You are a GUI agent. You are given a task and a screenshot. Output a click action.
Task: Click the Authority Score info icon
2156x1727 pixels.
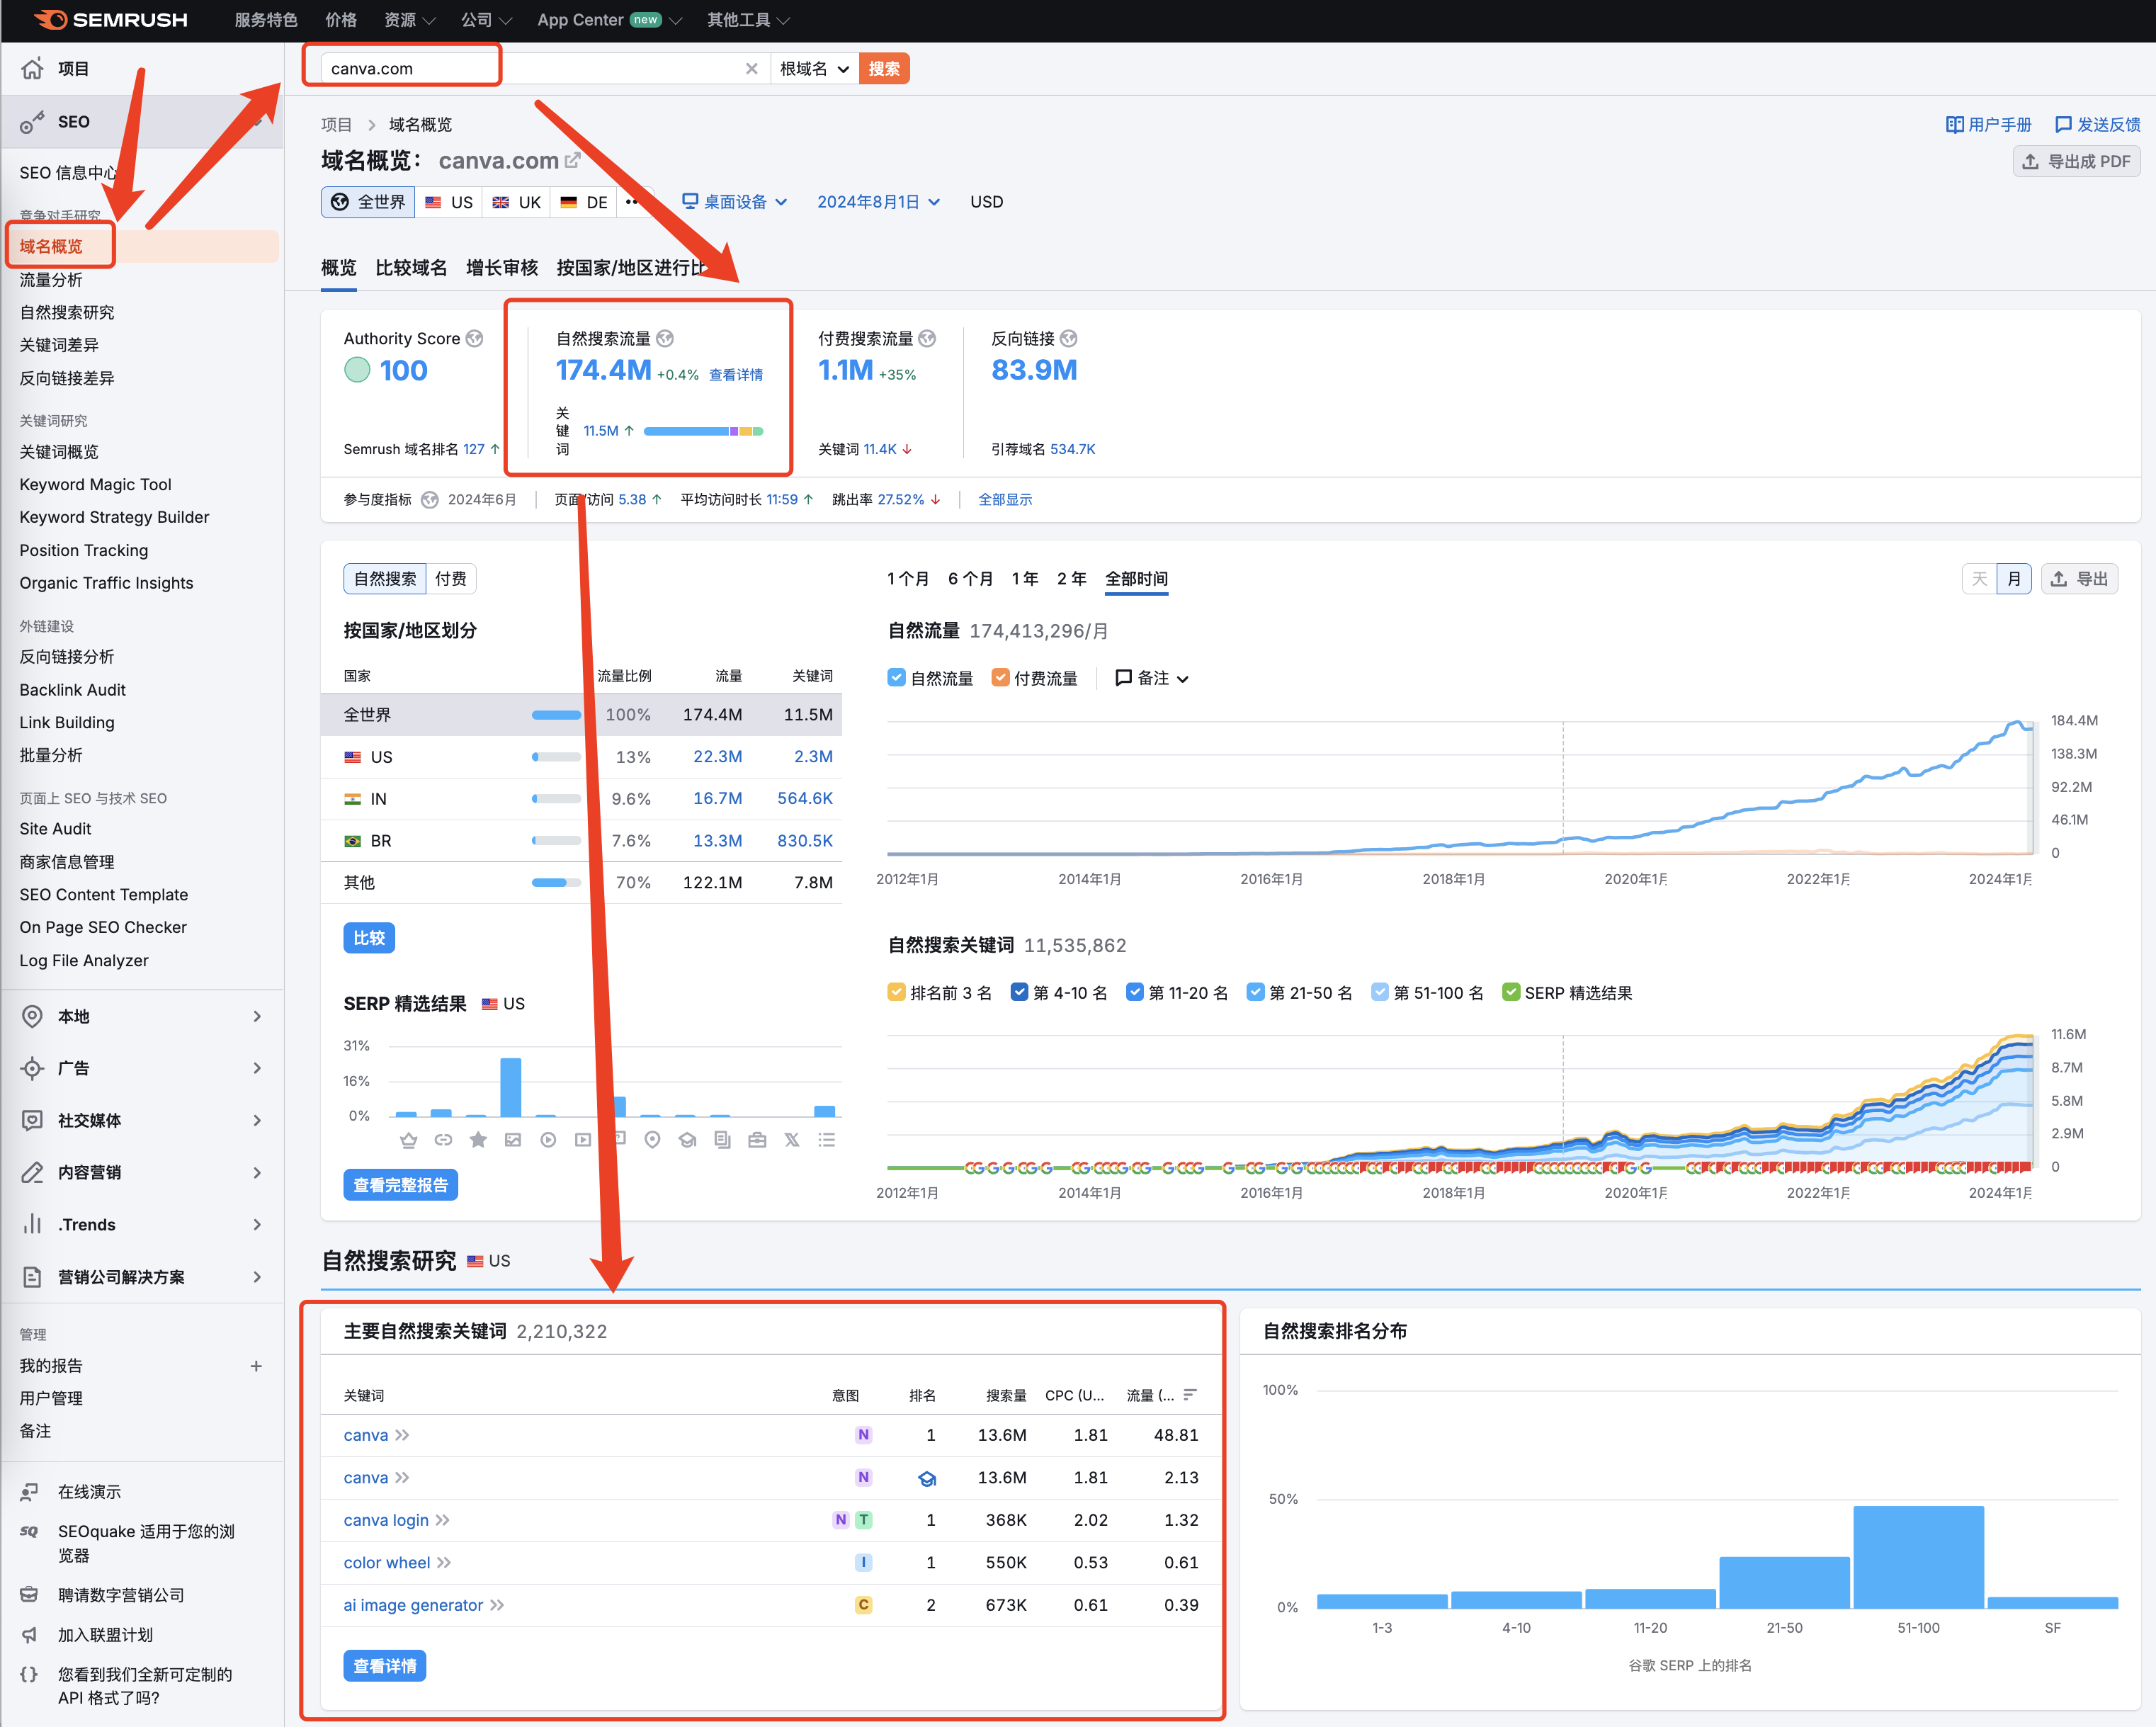click(x=475, y=338)
